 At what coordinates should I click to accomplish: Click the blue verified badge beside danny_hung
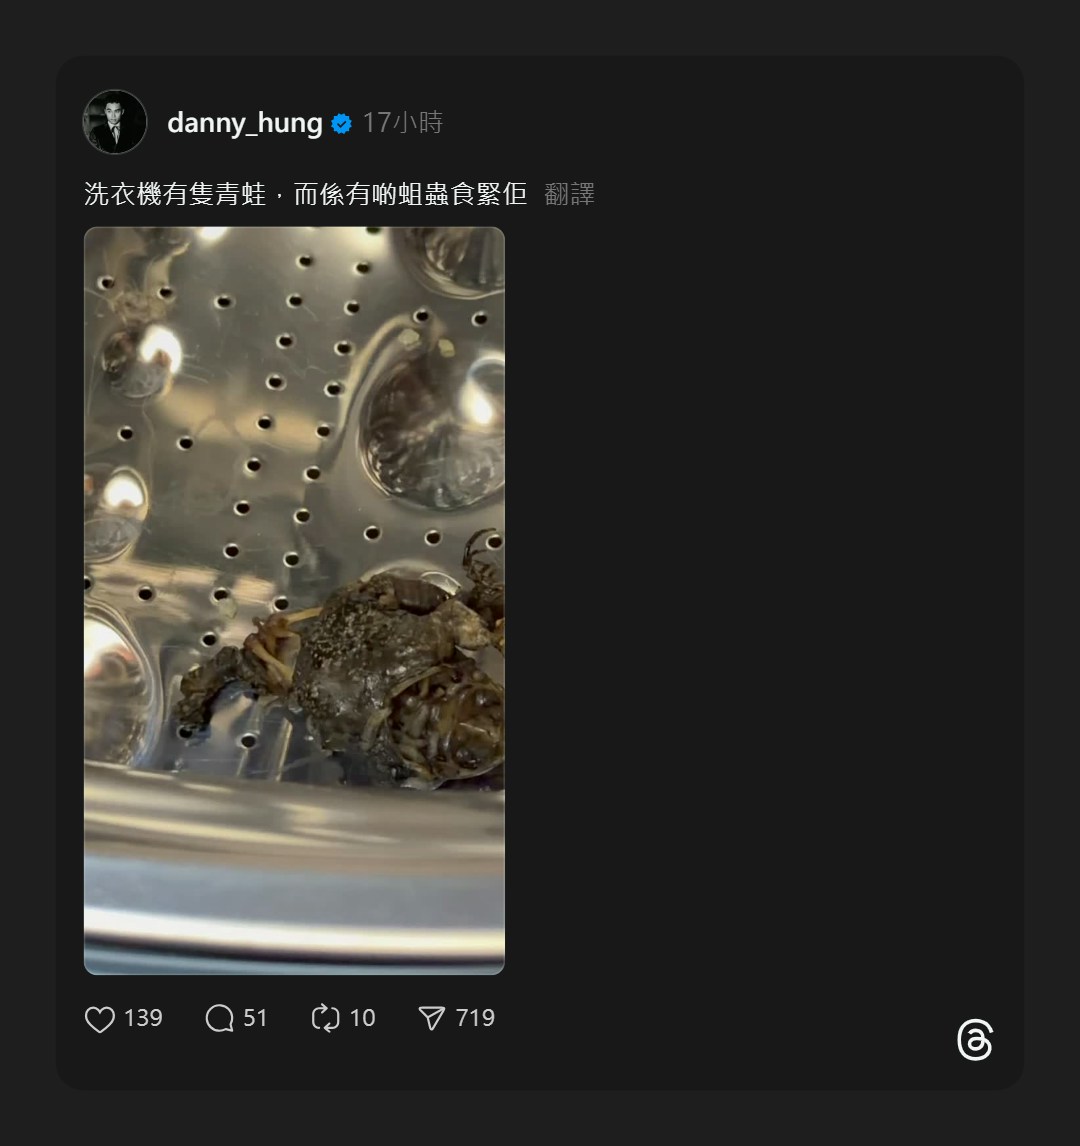coord(341,124)
